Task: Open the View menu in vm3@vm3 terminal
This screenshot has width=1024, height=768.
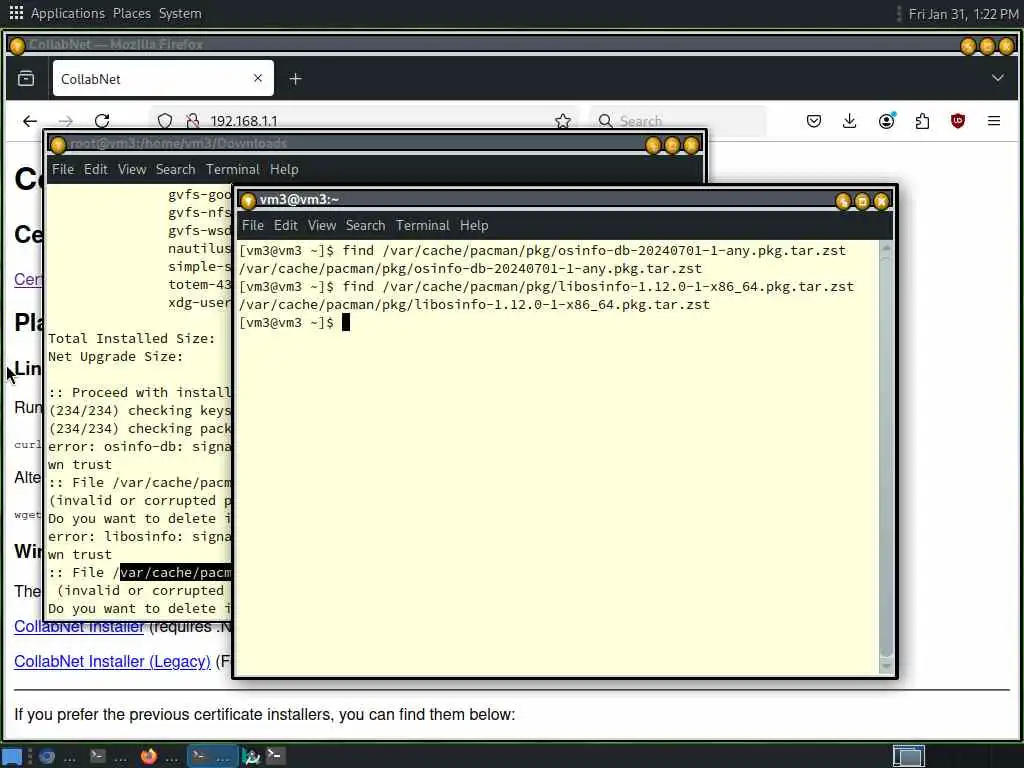Action: [322, 225]
